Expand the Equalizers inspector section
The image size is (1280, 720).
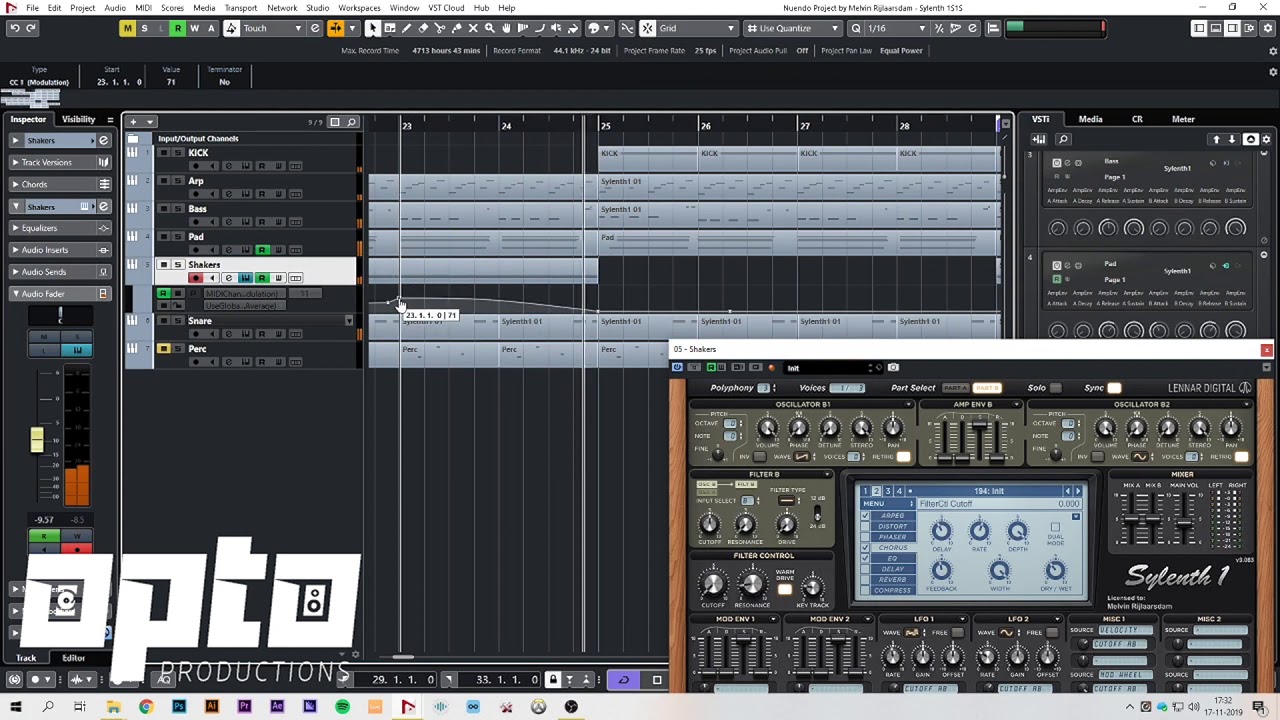point(58,228)
